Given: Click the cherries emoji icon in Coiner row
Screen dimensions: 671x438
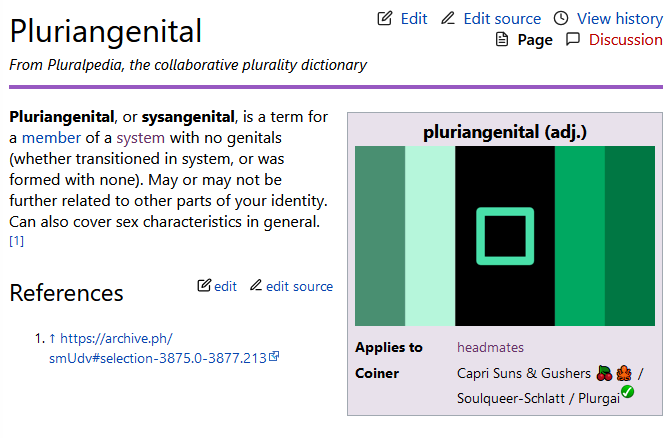Looking at the screenshot, I should 603,373.
